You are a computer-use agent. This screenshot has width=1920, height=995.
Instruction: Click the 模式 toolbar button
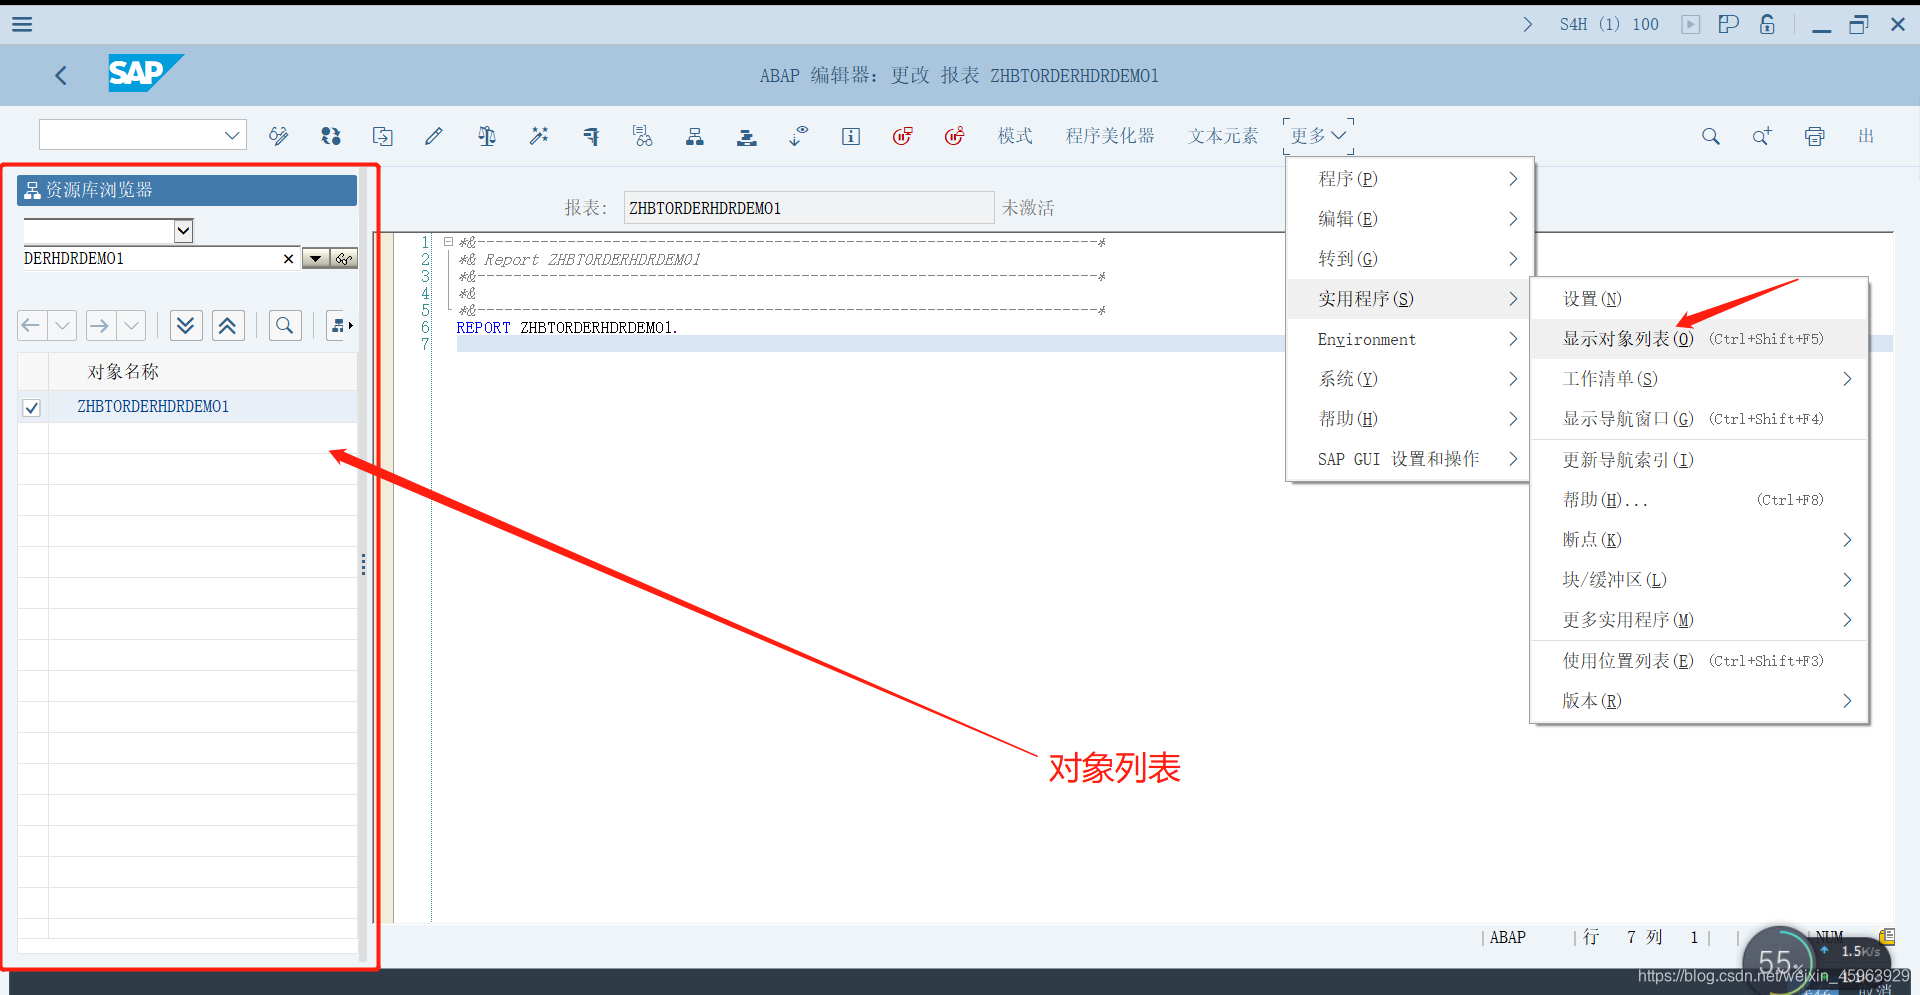1015,136
